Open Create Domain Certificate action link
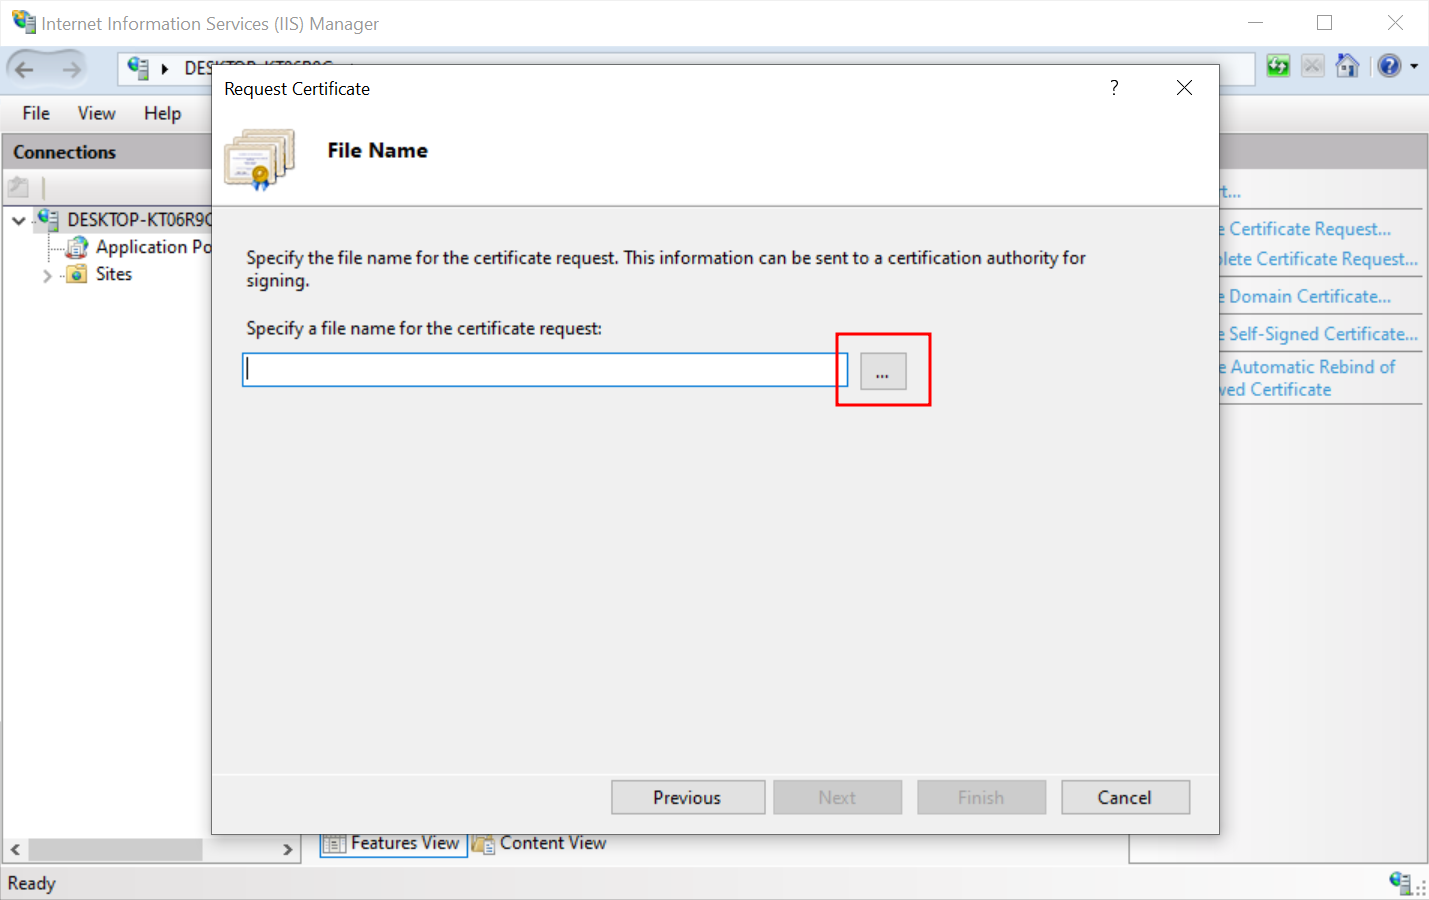The height and width of the screenshot is (900, 1429). [x=1305, y=297]
